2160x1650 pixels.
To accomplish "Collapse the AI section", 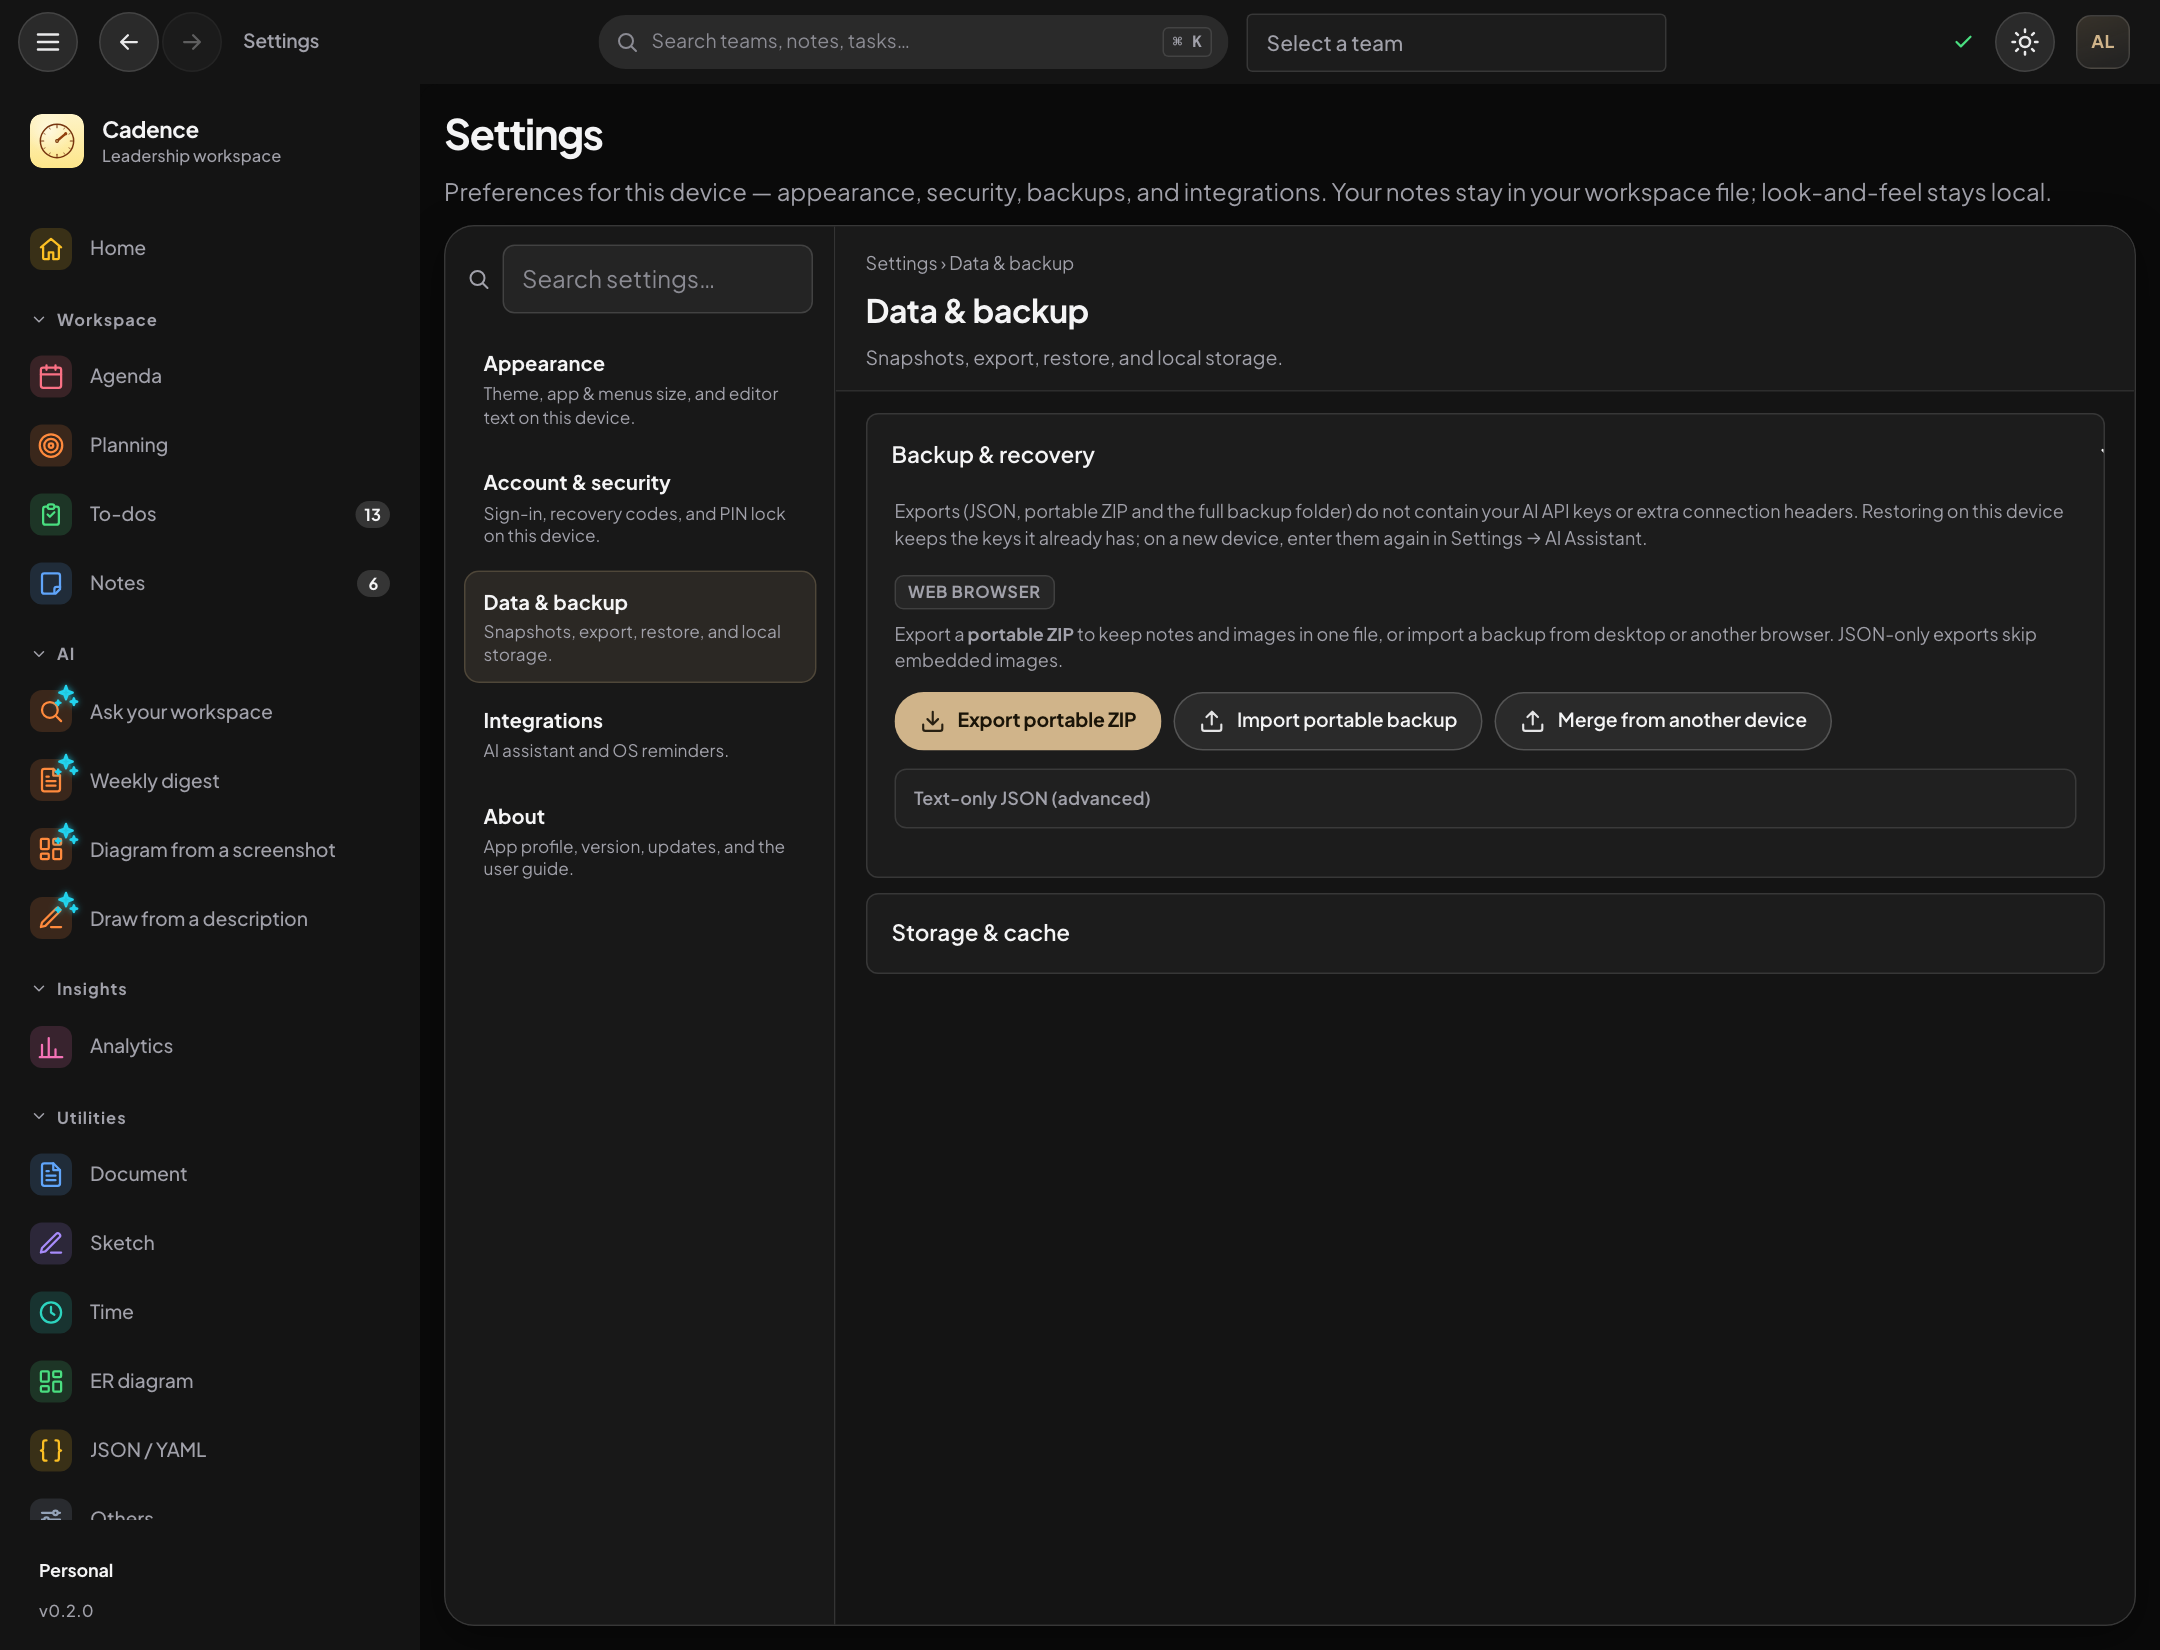I will click(x=54, y=654).
